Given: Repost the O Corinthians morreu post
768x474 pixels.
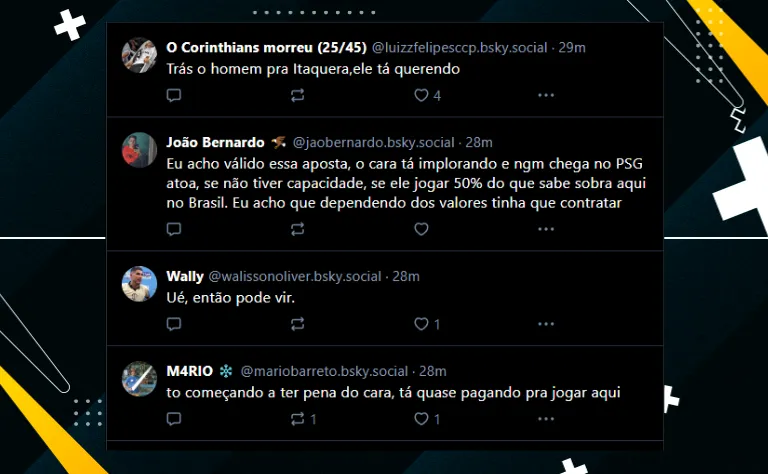Looking at the screenshot, I should tap(297, 95).
